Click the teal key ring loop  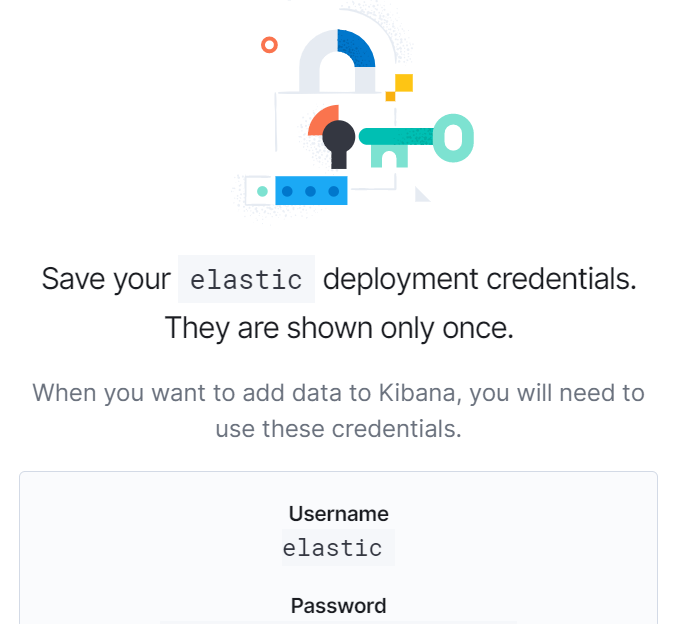453,138
